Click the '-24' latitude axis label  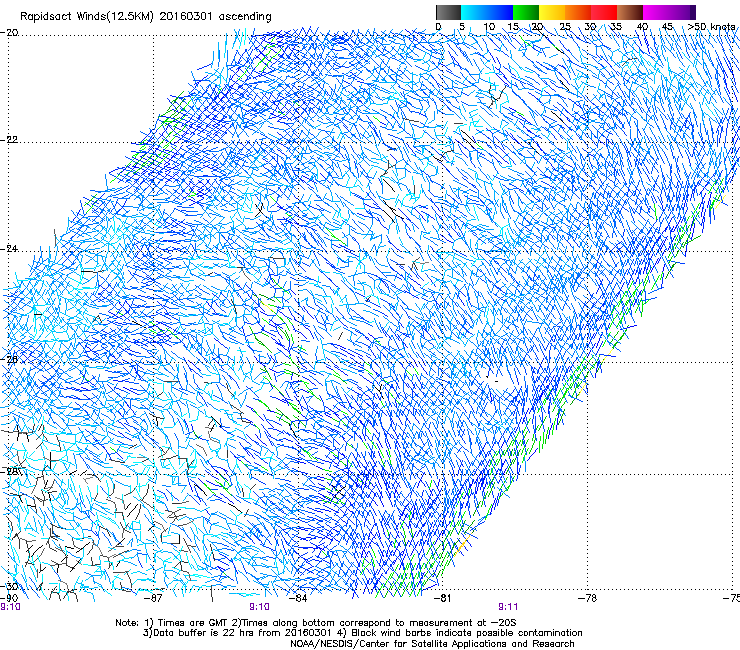click(9, 248)
